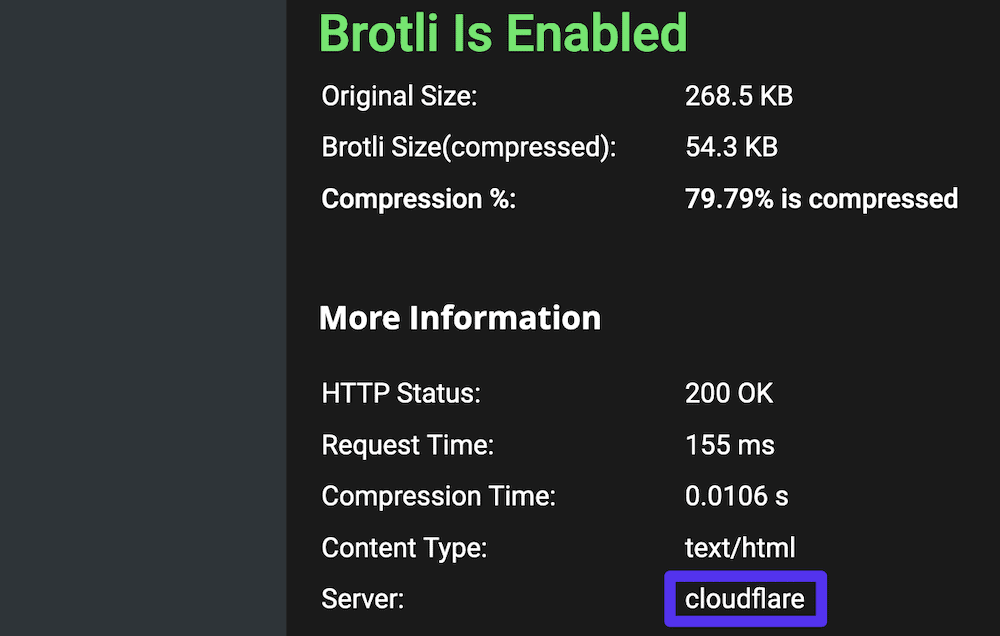Viewport: 1000px width, 636px height.
Task: Click the highlighted cloudflare server value
Action: pos(745,600)
